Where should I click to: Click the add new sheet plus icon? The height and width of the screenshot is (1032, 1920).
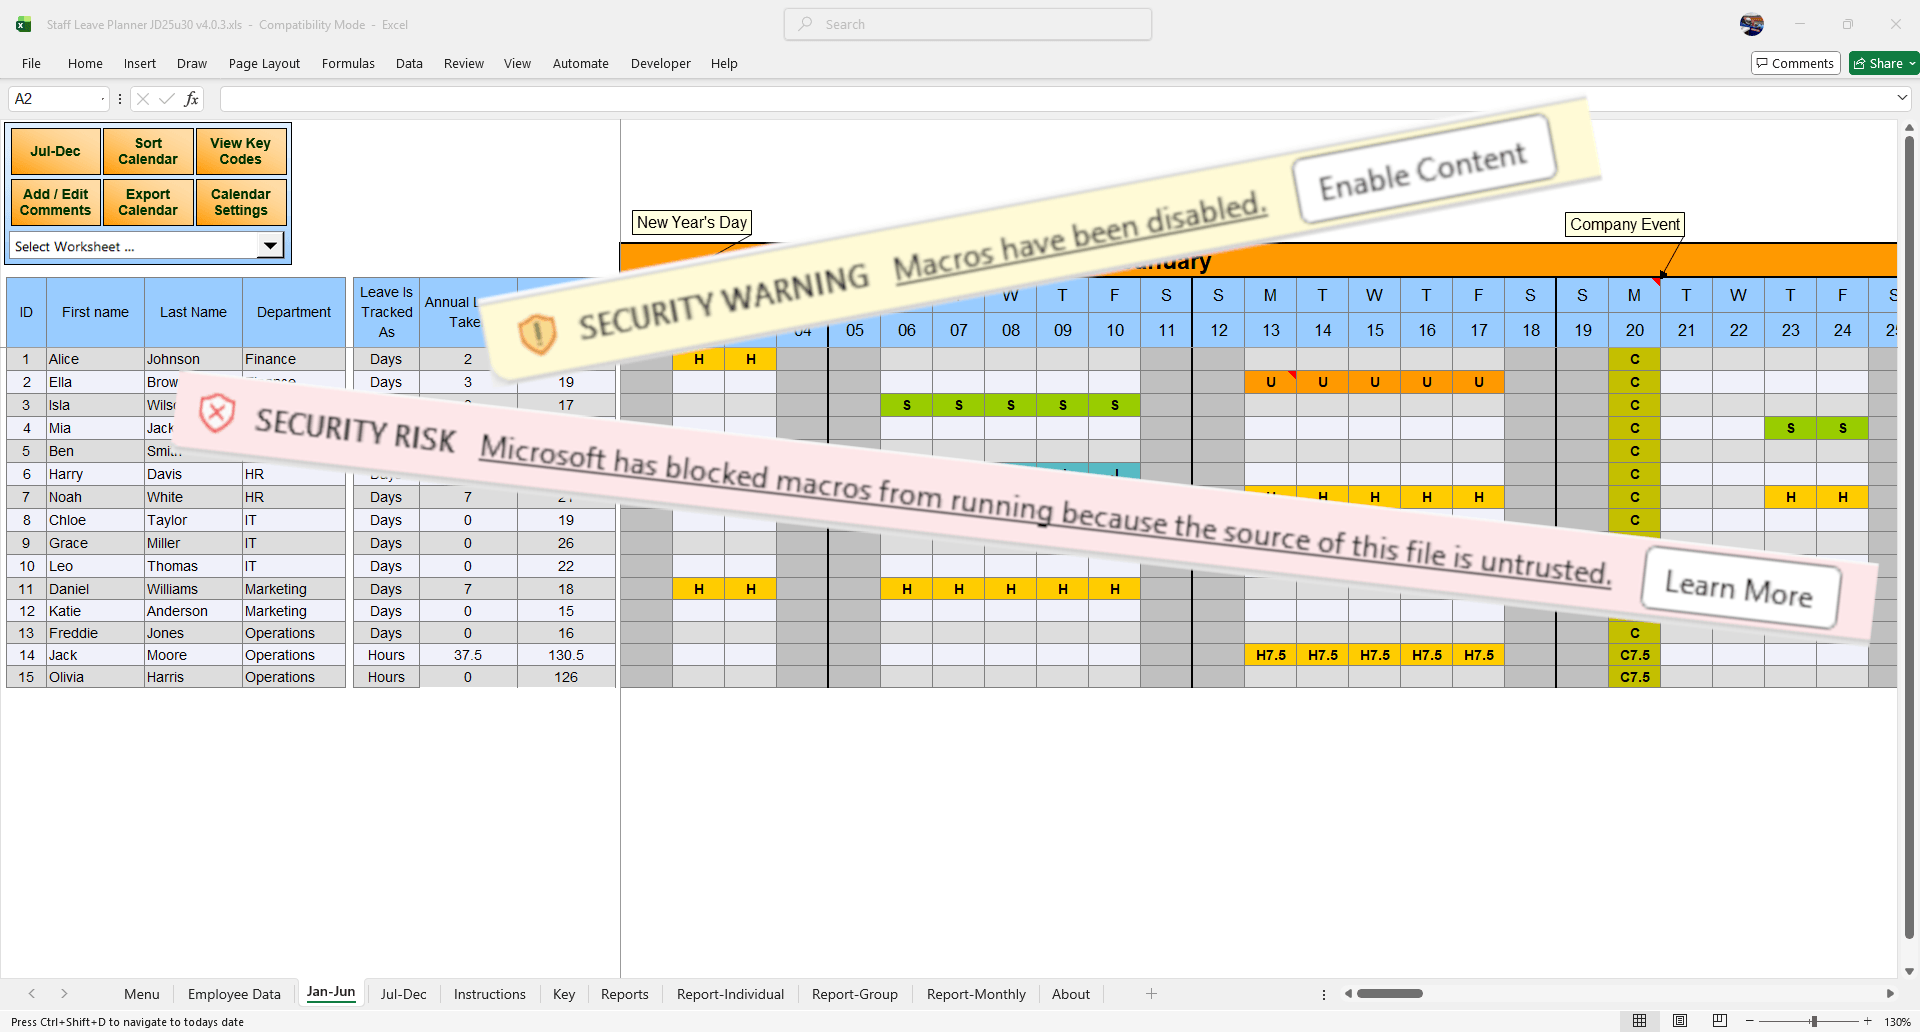pyautogui.click(x=1151, y=994)
